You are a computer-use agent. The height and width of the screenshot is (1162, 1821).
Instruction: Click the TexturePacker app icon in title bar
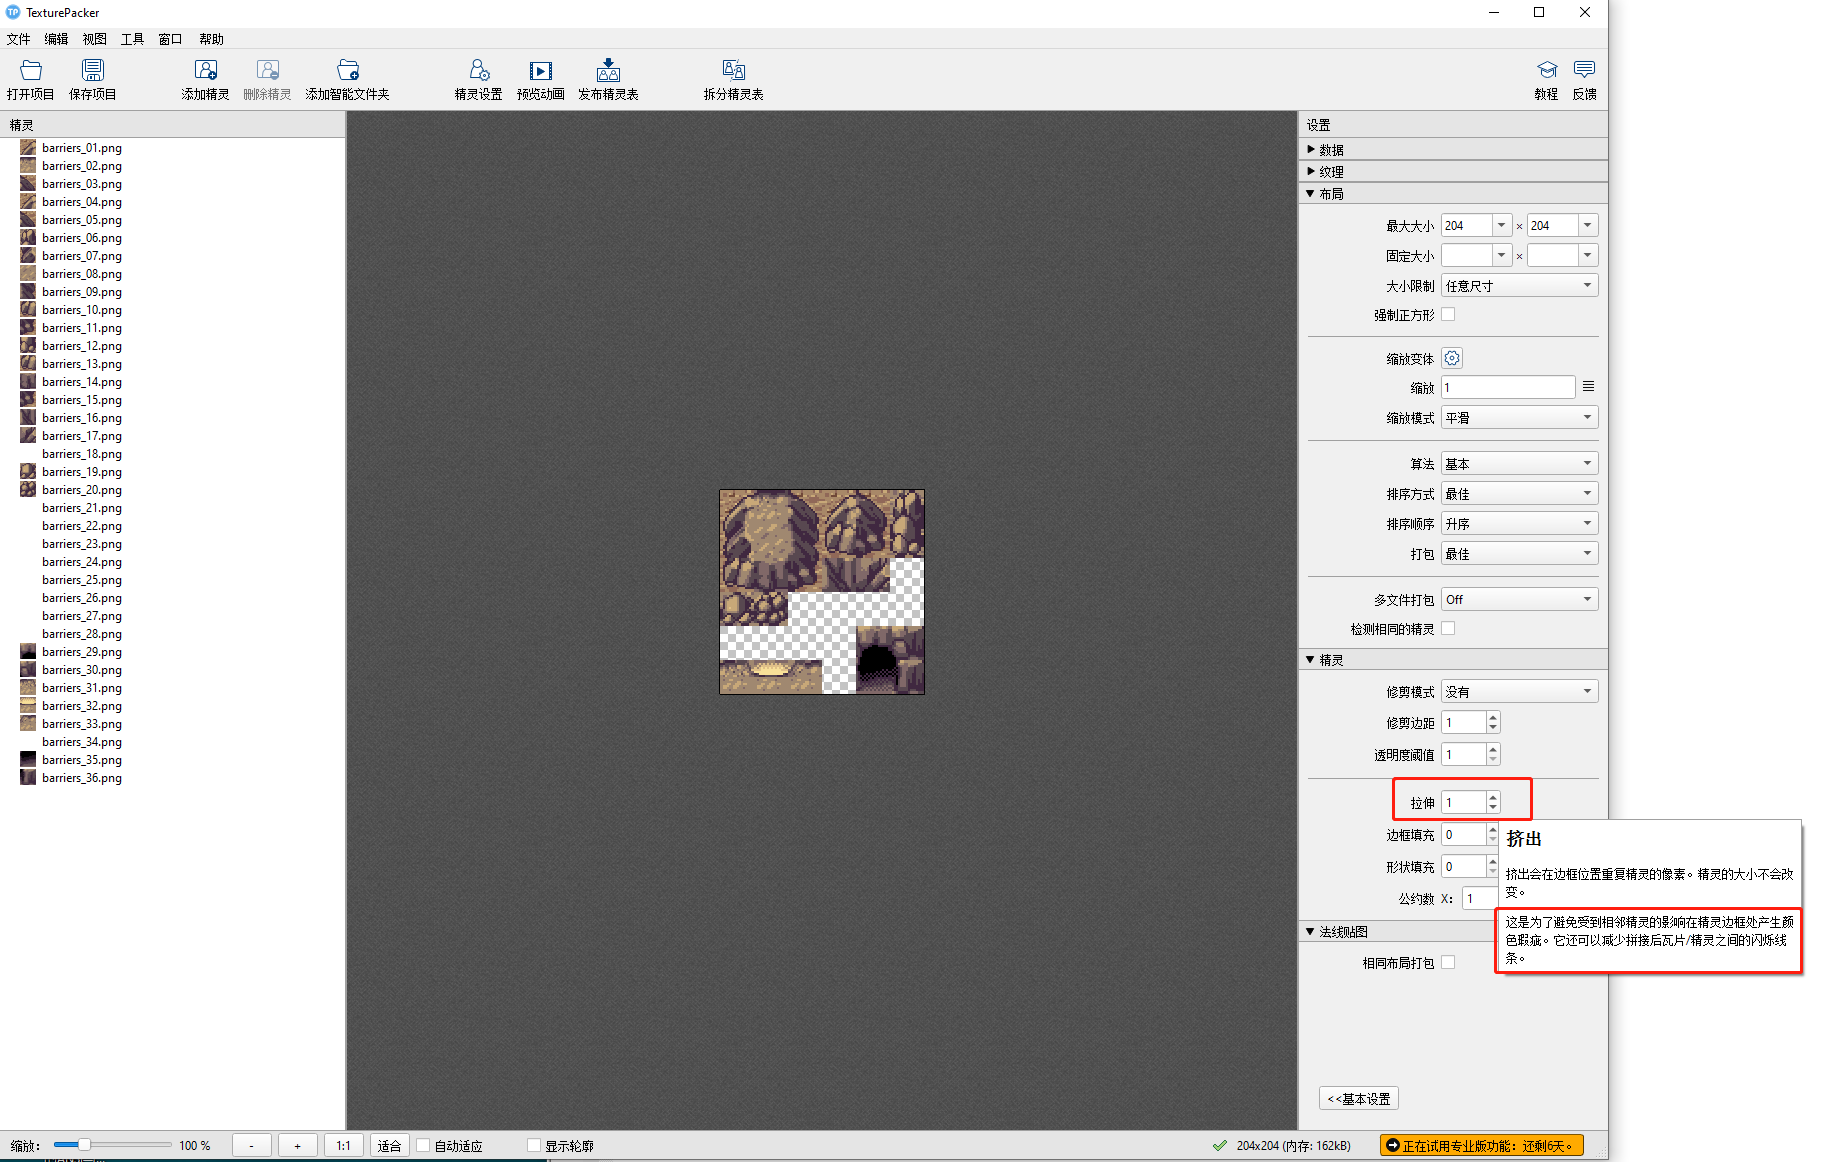coord(13,12)
